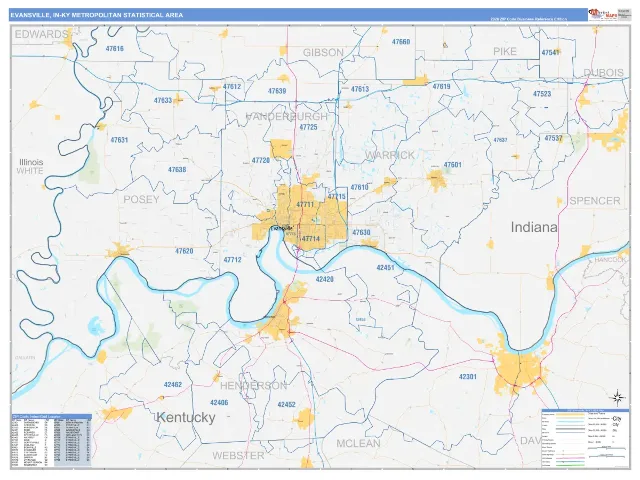
Task: Select ZIP code label 47537
Action: pos(553,138)
